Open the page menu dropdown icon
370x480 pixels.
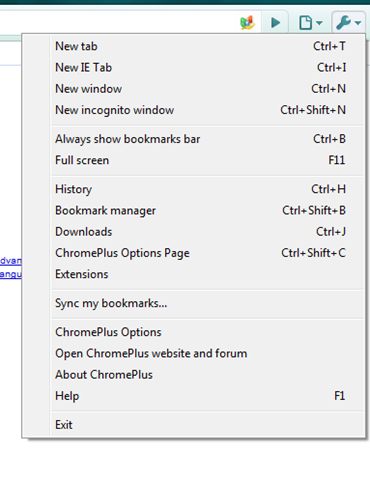(310, 23)
